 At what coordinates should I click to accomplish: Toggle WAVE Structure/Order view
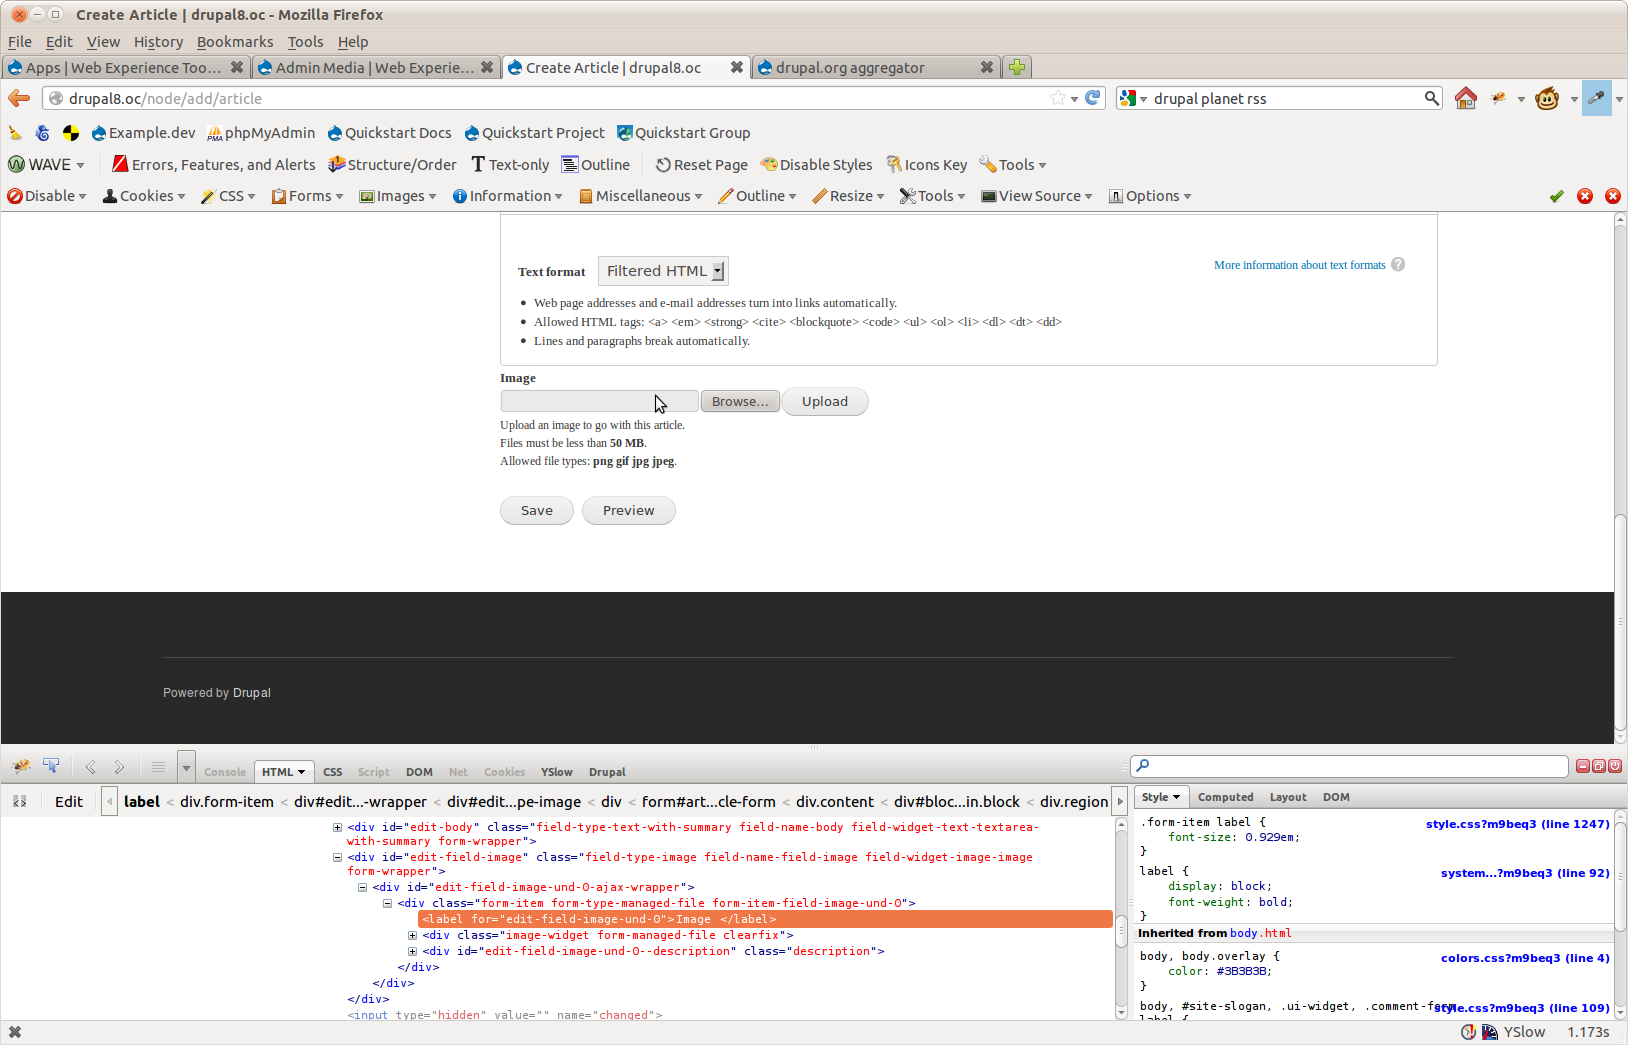(392, 165)
